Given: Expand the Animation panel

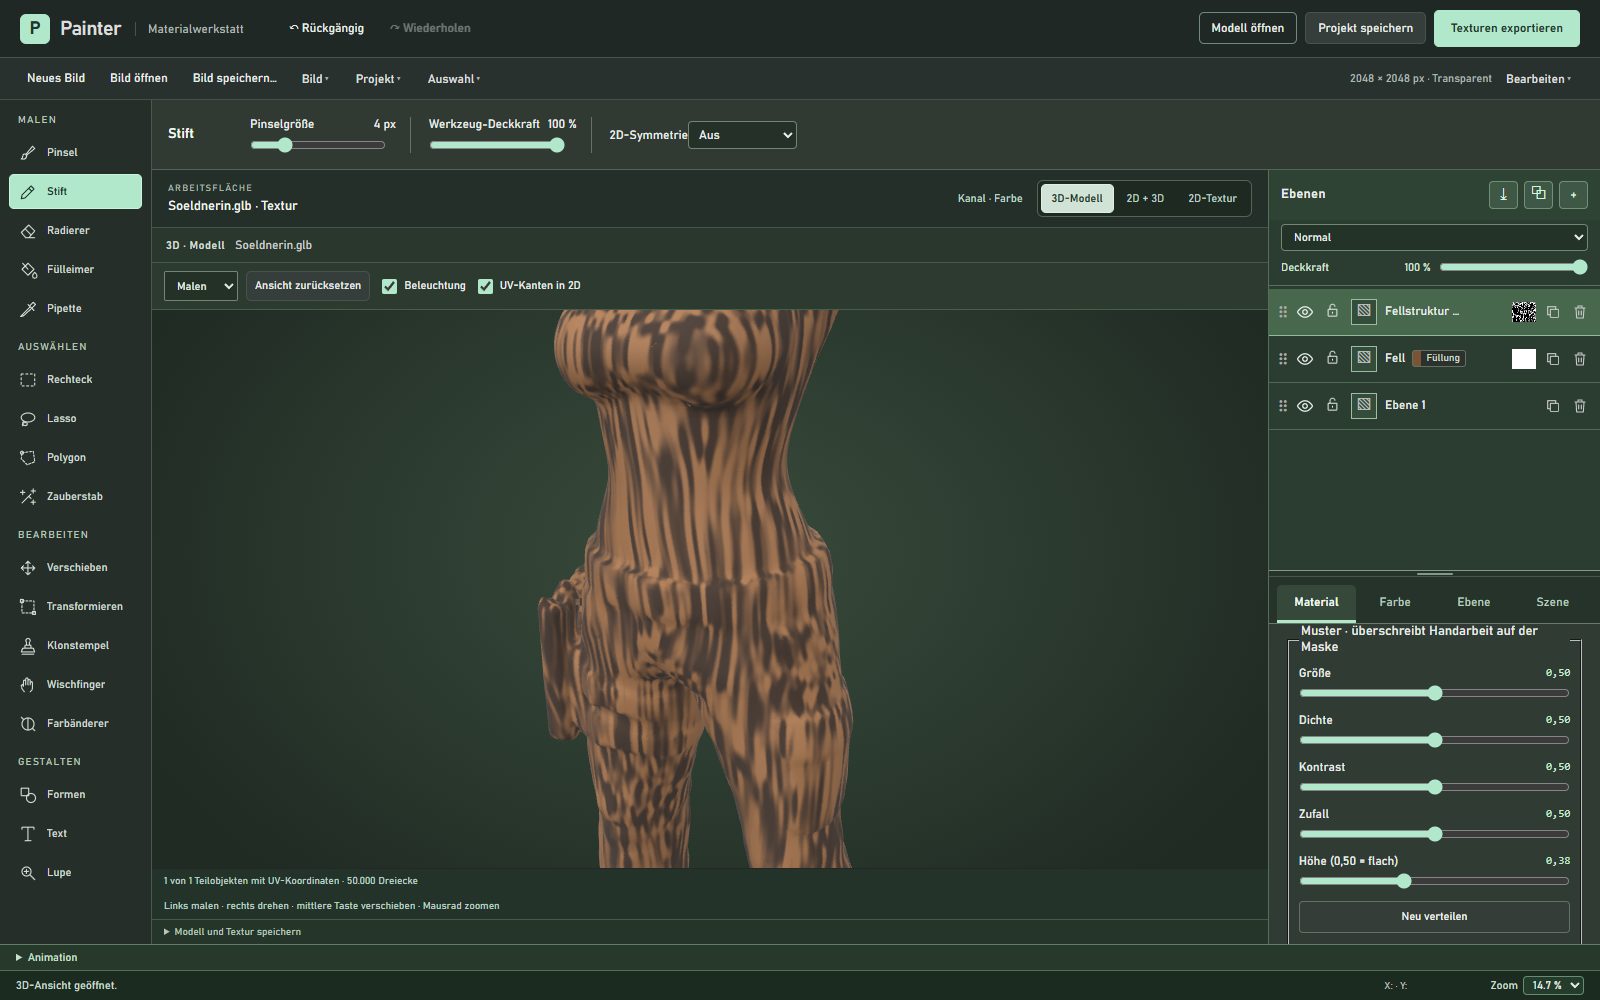Looking at the screenshot, I should pyautogui.click(x=46, y=957).
